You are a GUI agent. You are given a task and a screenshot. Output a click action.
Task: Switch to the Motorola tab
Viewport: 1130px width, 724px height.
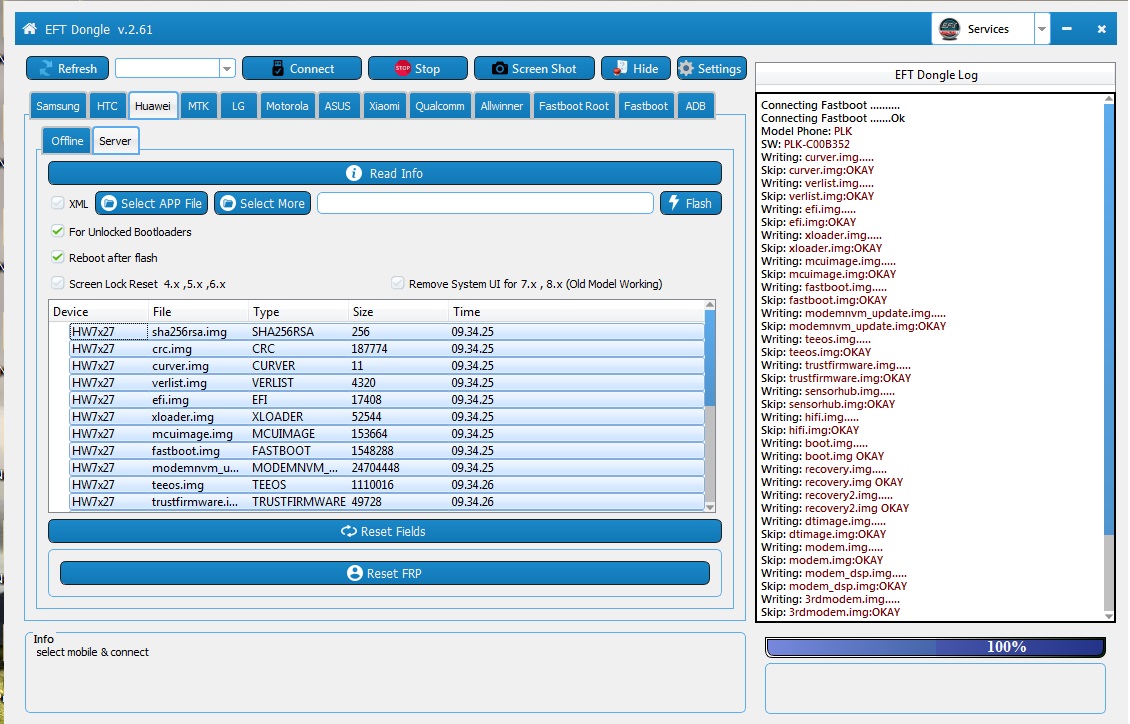pyautogui.click(x=287, y=106)
